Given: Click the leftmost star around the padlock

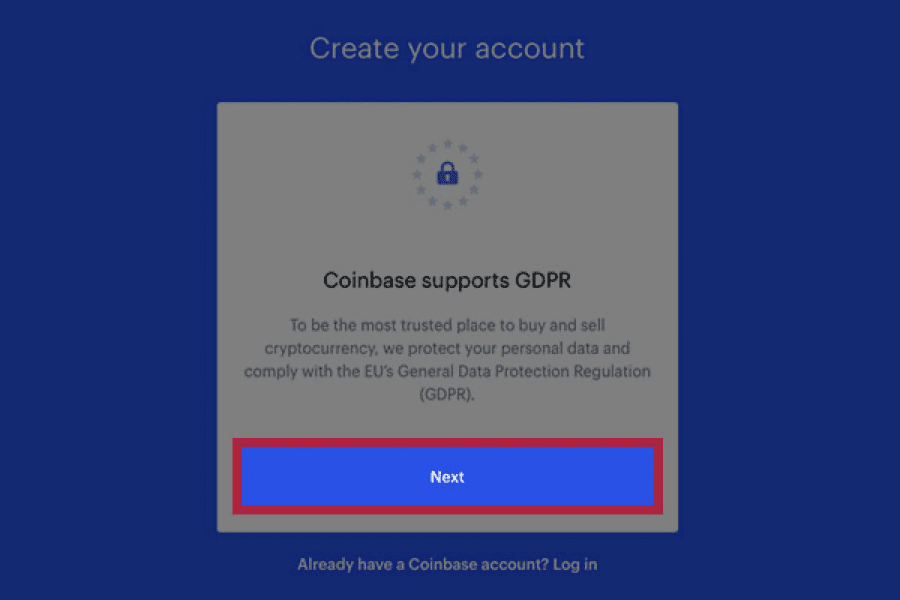Looking at the screenshot, I should click(417, 174).
